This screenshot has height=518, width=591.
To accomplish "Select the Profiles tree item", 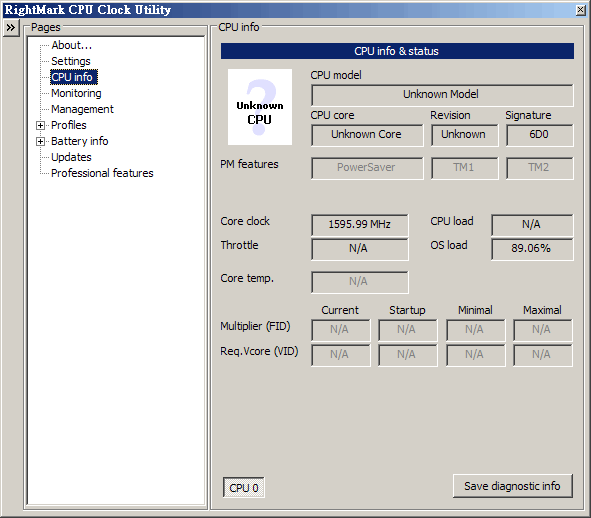I will 69,125.
